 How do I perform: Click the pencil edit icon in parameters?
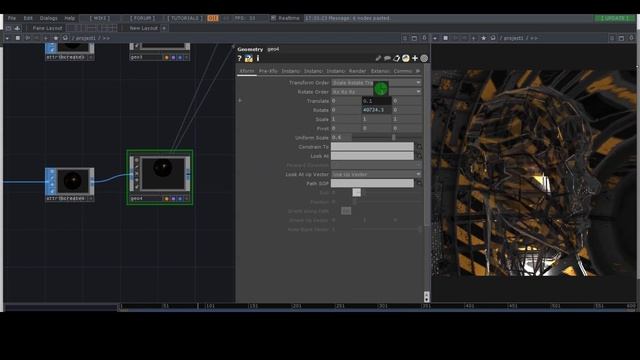point(378,58)
